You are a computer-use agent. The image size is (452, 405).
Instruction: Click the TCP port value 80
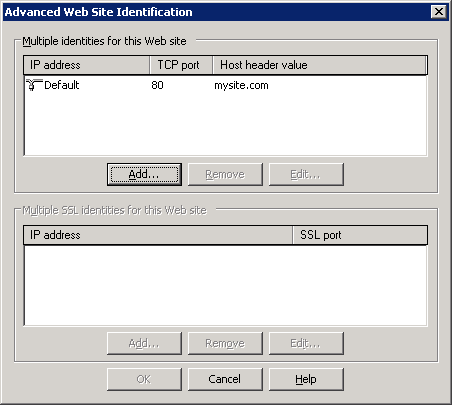pos(157,85)
